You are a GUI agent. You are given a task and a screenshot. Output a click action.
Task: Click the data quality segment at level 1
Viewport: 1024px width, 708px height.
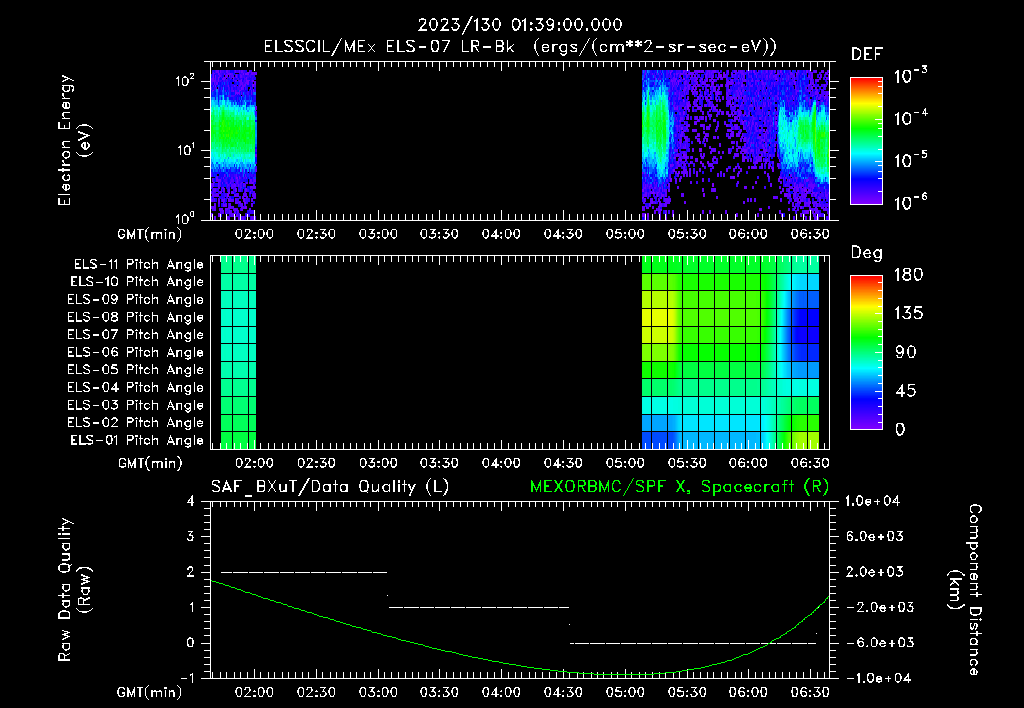[479, 607]
